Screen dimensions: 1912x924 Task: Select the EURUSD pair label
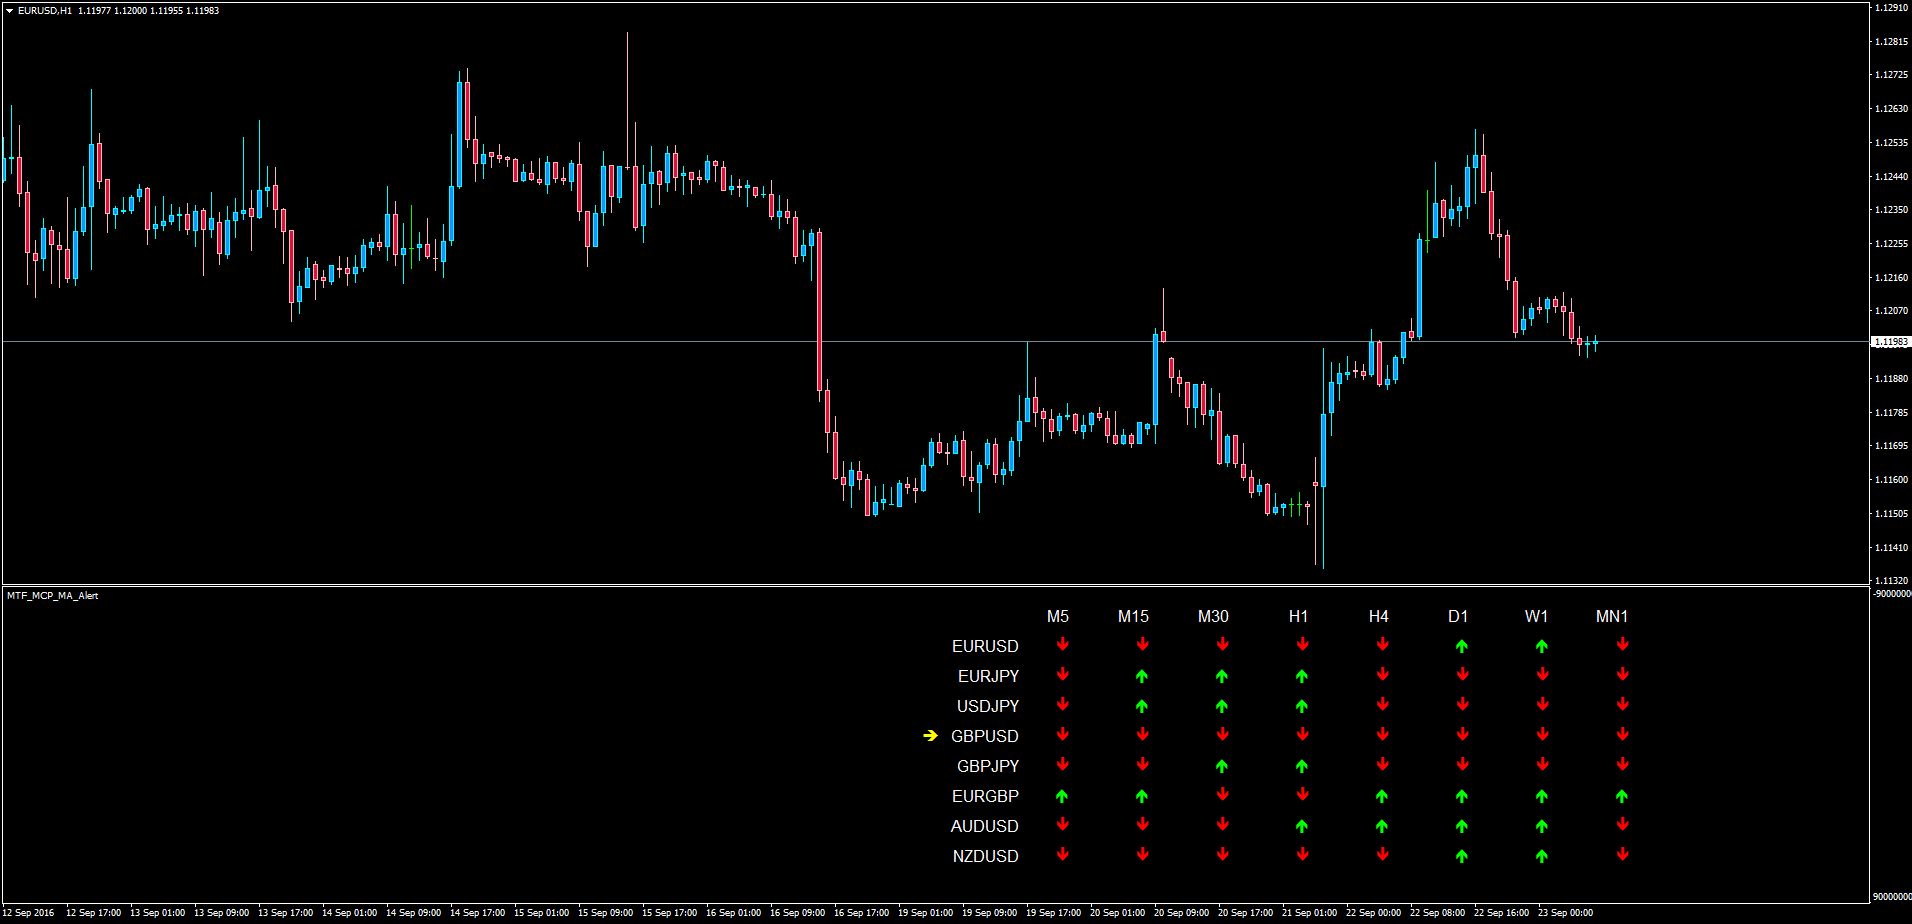click(985, 646)
